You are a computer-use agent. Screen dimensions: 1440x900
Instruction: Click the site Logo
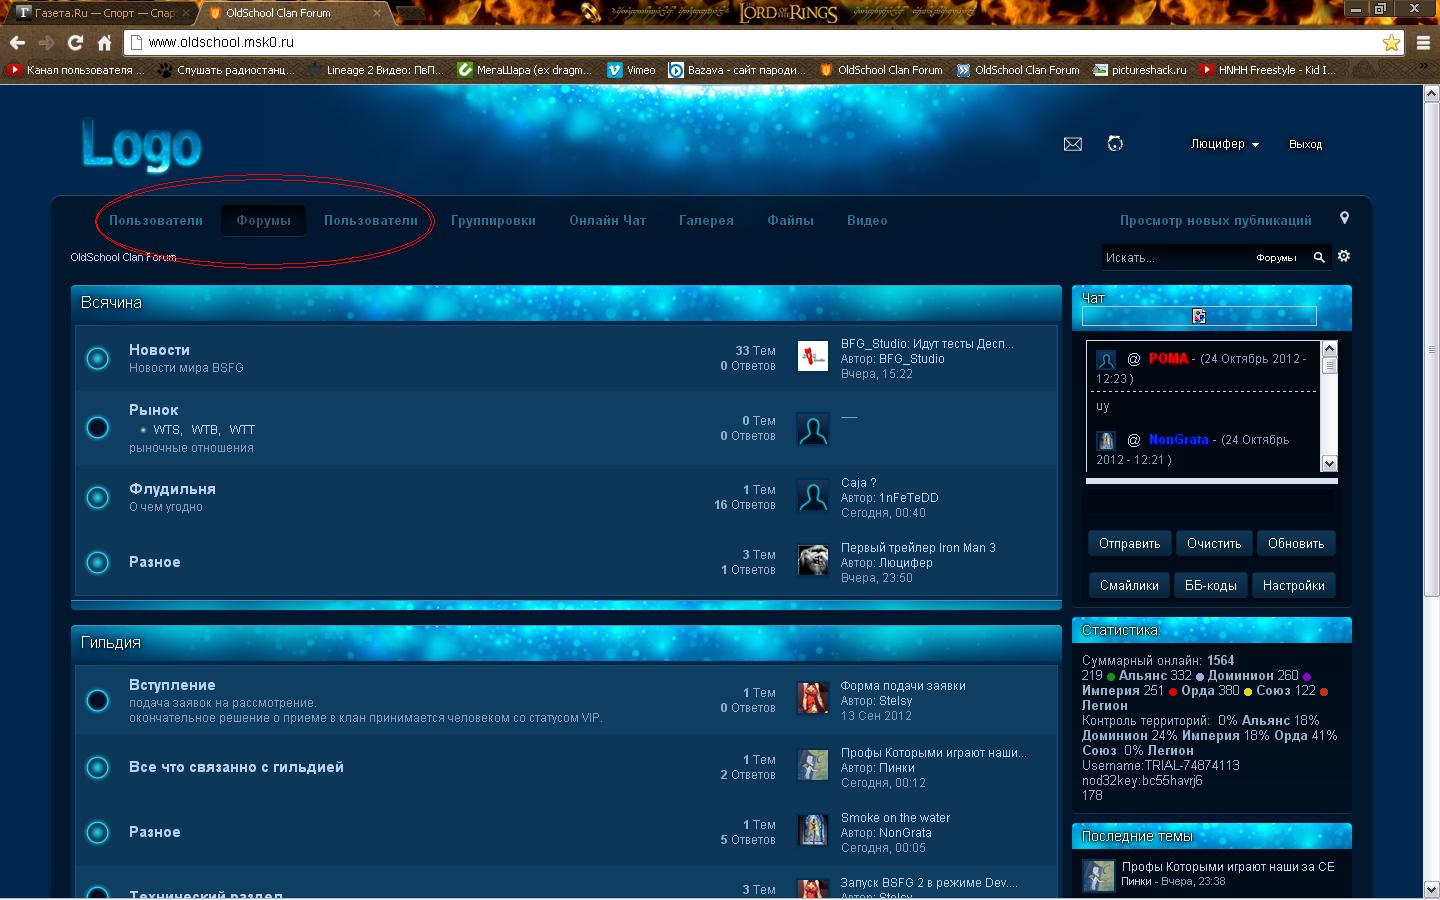pos(142,146)
